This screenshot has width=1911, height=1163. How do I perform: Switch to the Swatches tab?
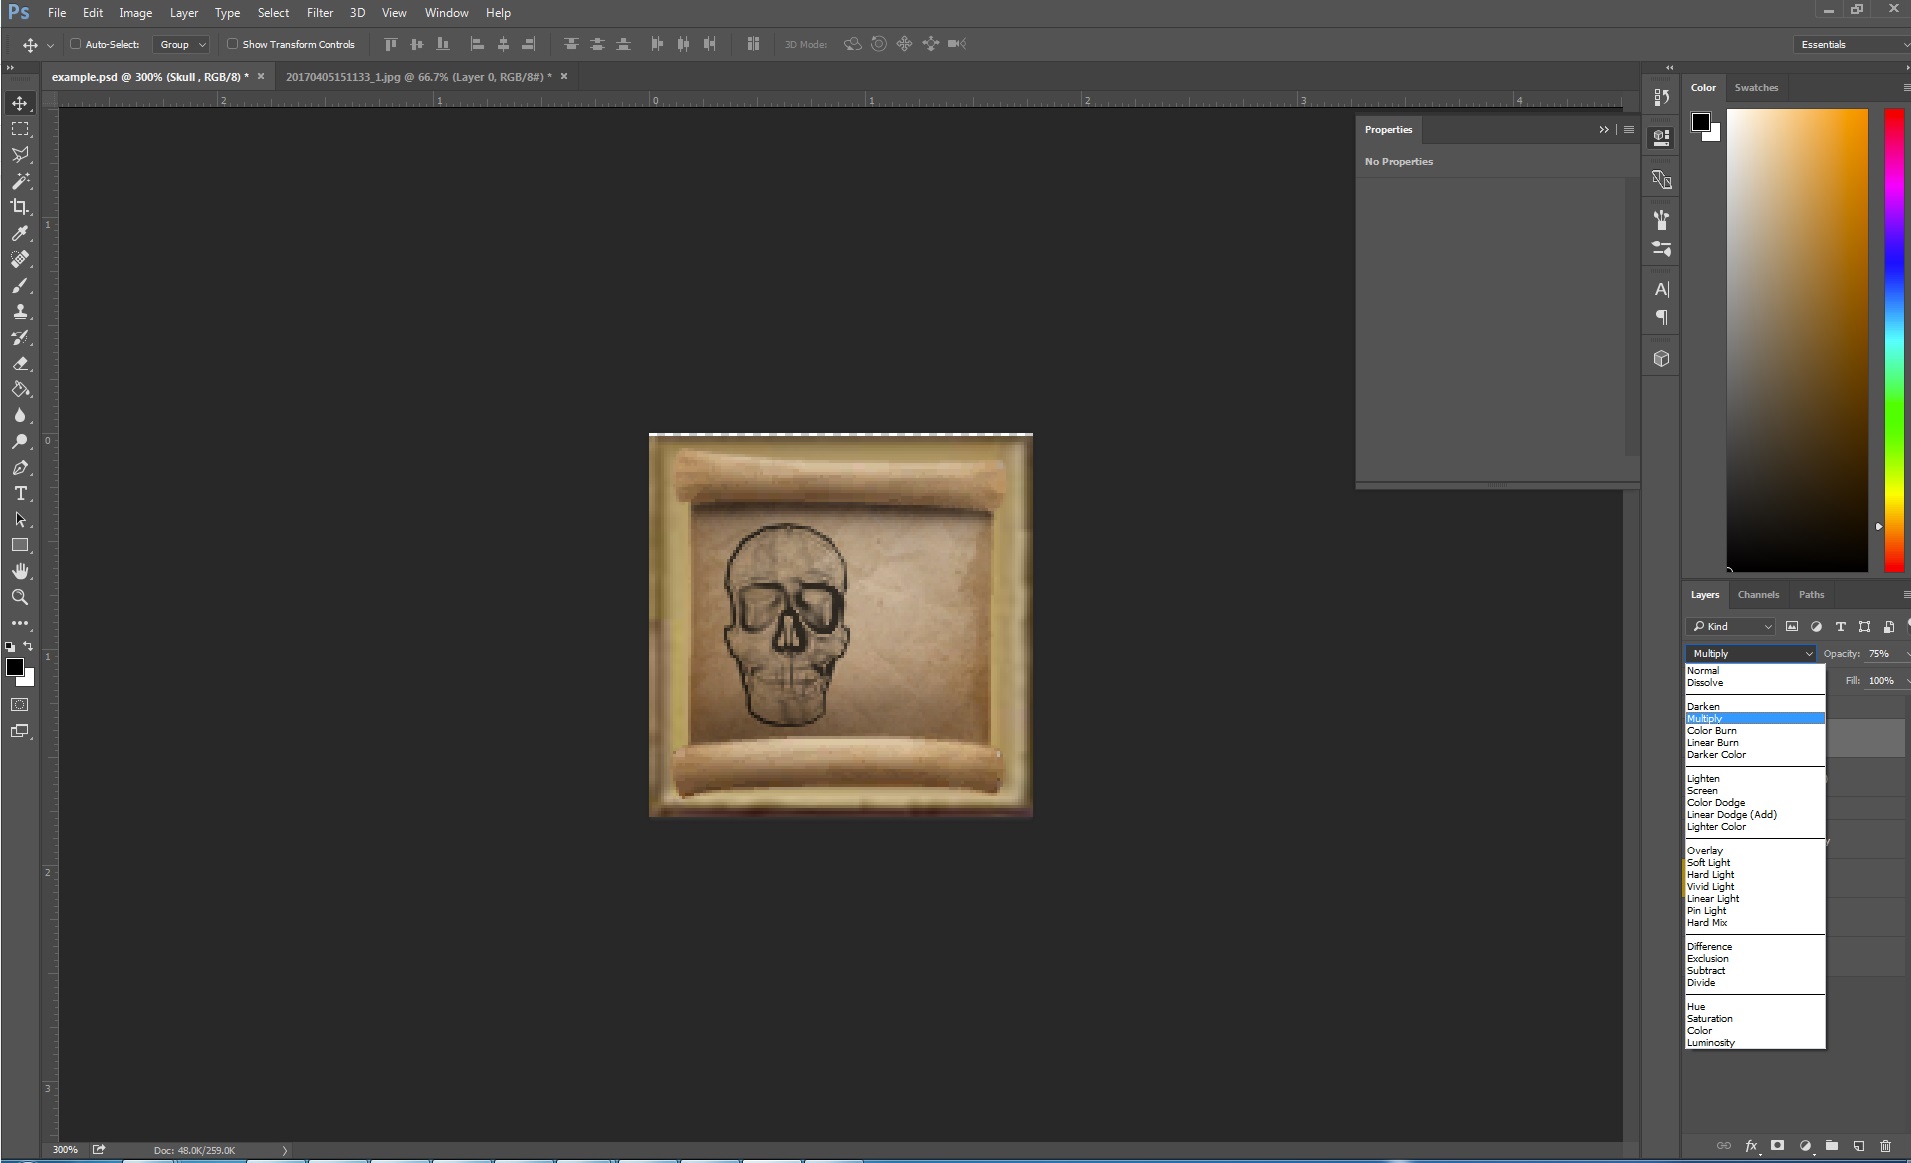coord(1756,88)
